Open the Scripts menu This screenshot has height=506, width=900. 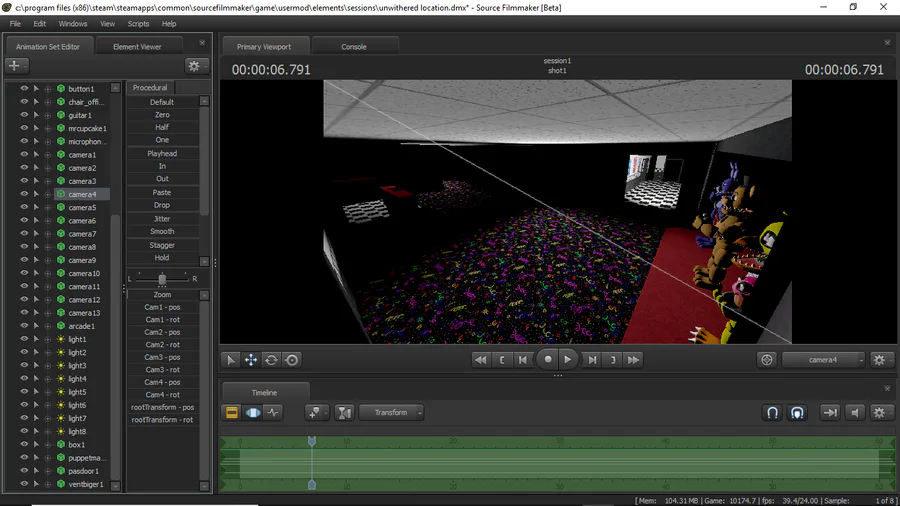point(138,24)
